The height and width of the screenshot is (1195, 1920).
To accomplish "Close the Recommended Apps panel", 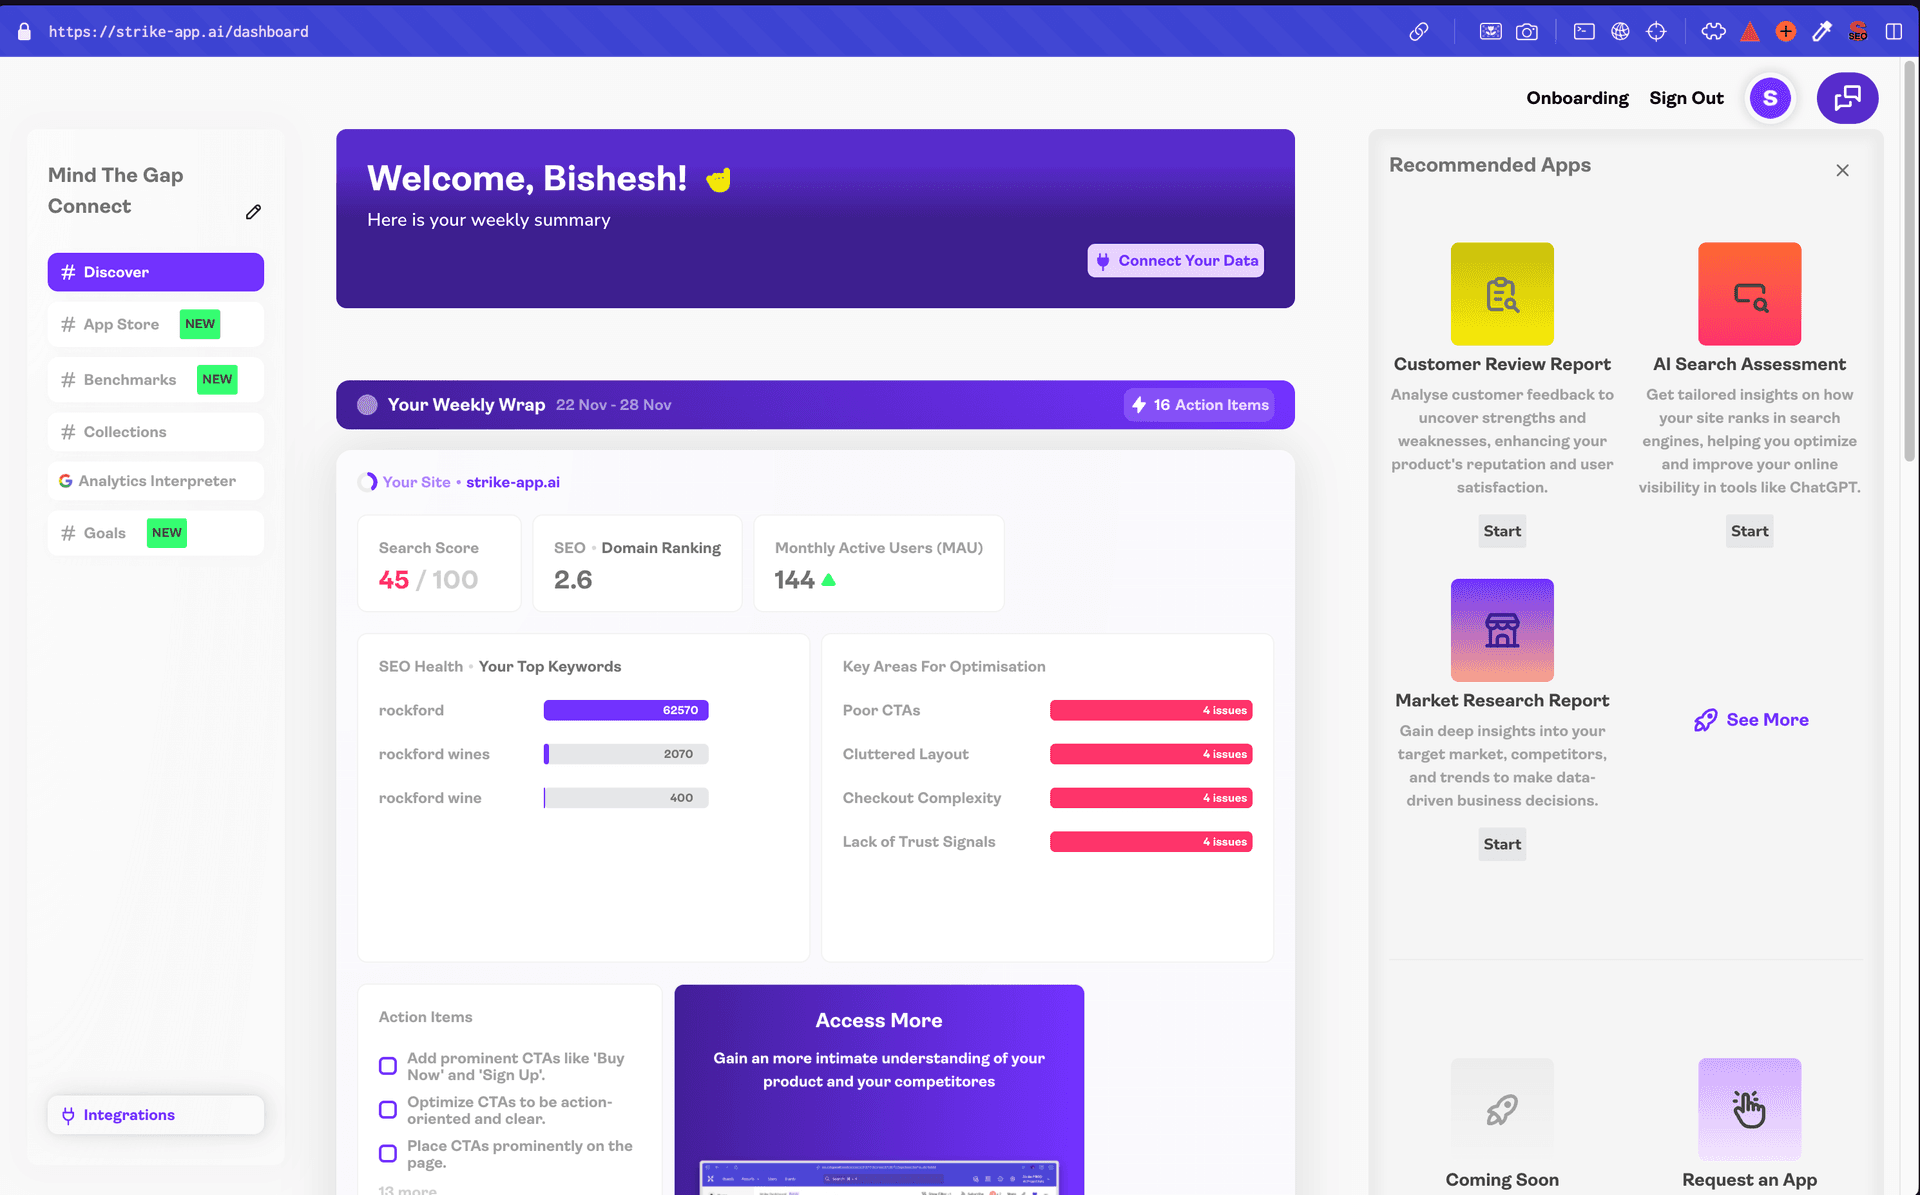I will 1842,170.
